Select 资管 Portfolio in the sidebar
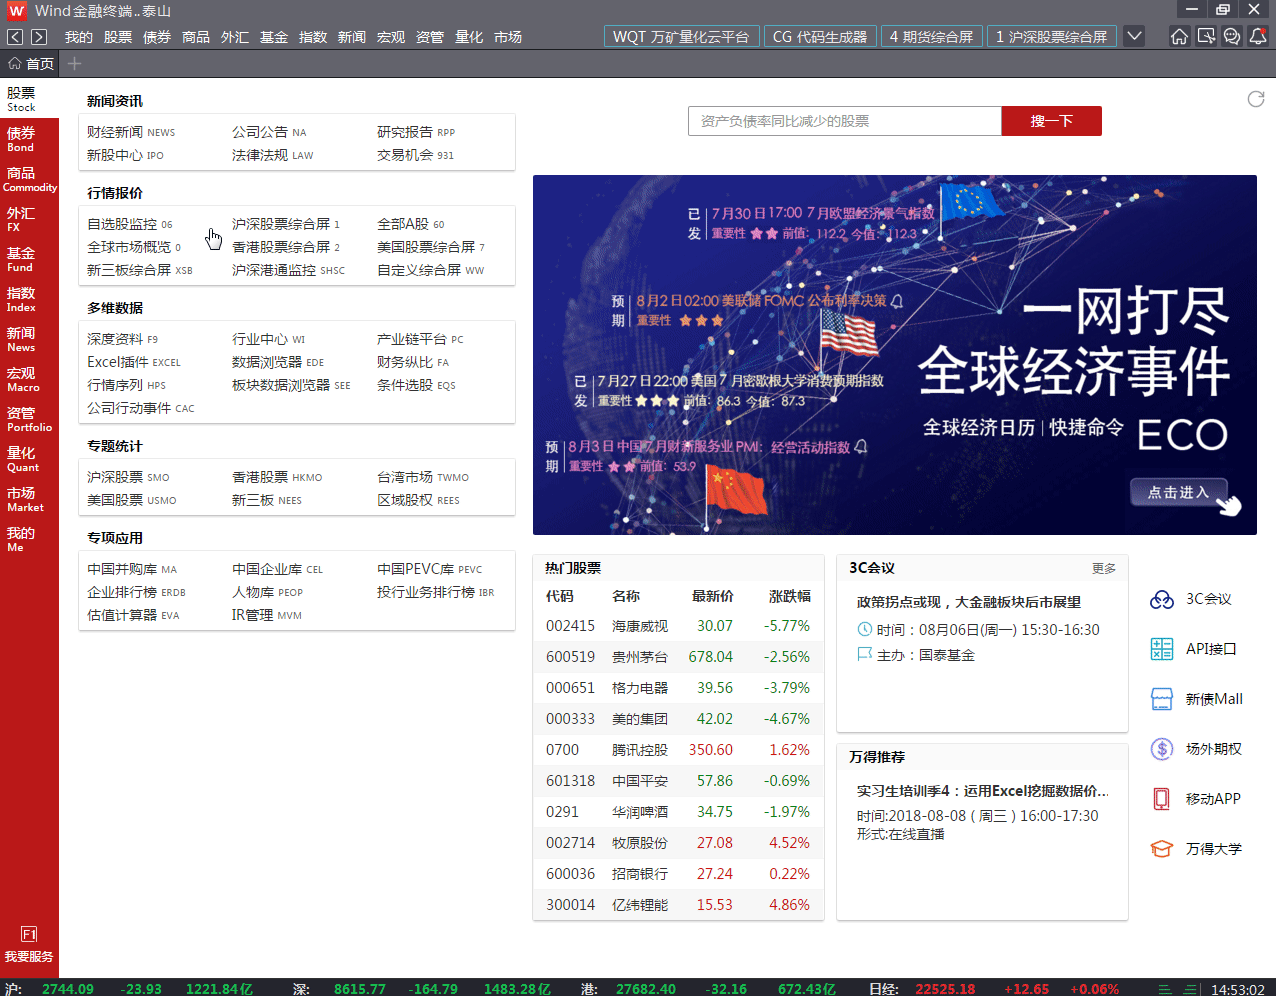This screenshot has width=1276, height=996. click(x=29, y=419)
